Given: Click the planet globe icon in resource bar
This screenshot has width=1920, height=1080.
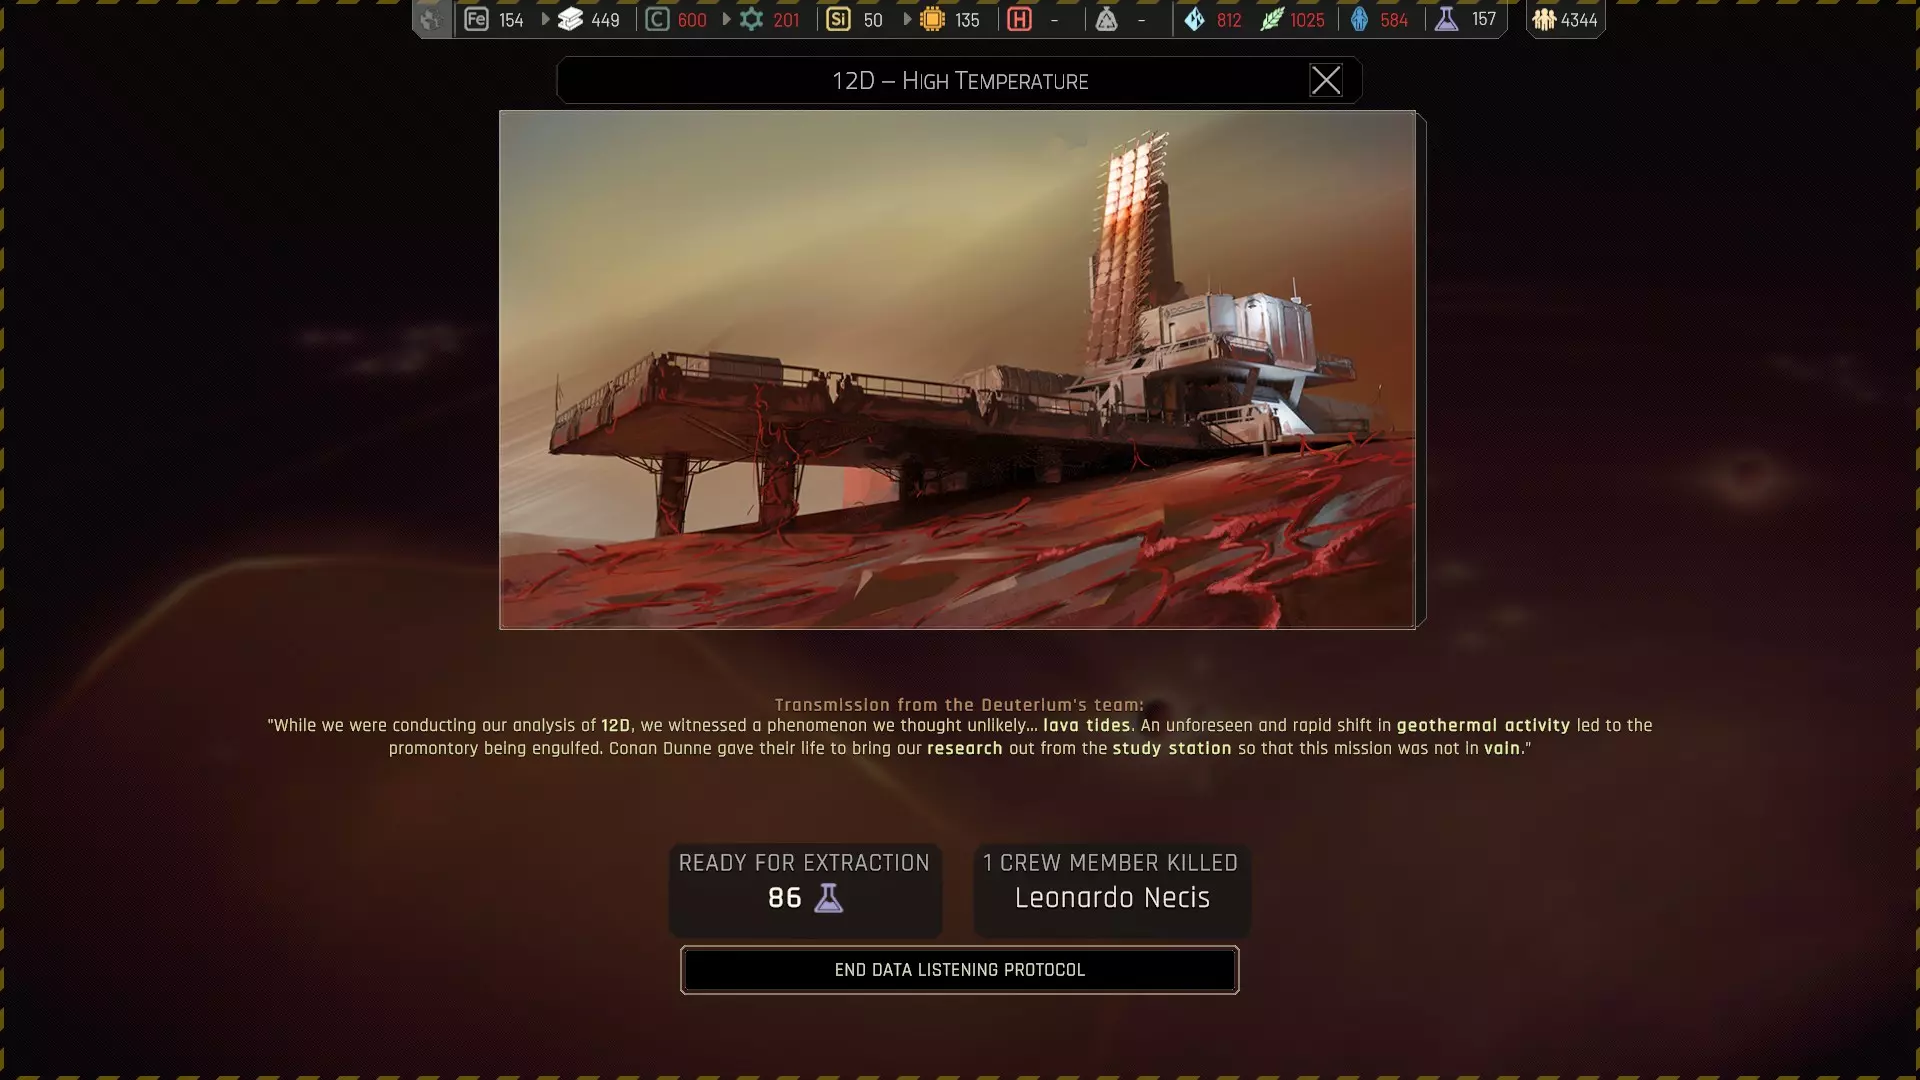Looking at the screenshot, I should click(x=431, y=19).
